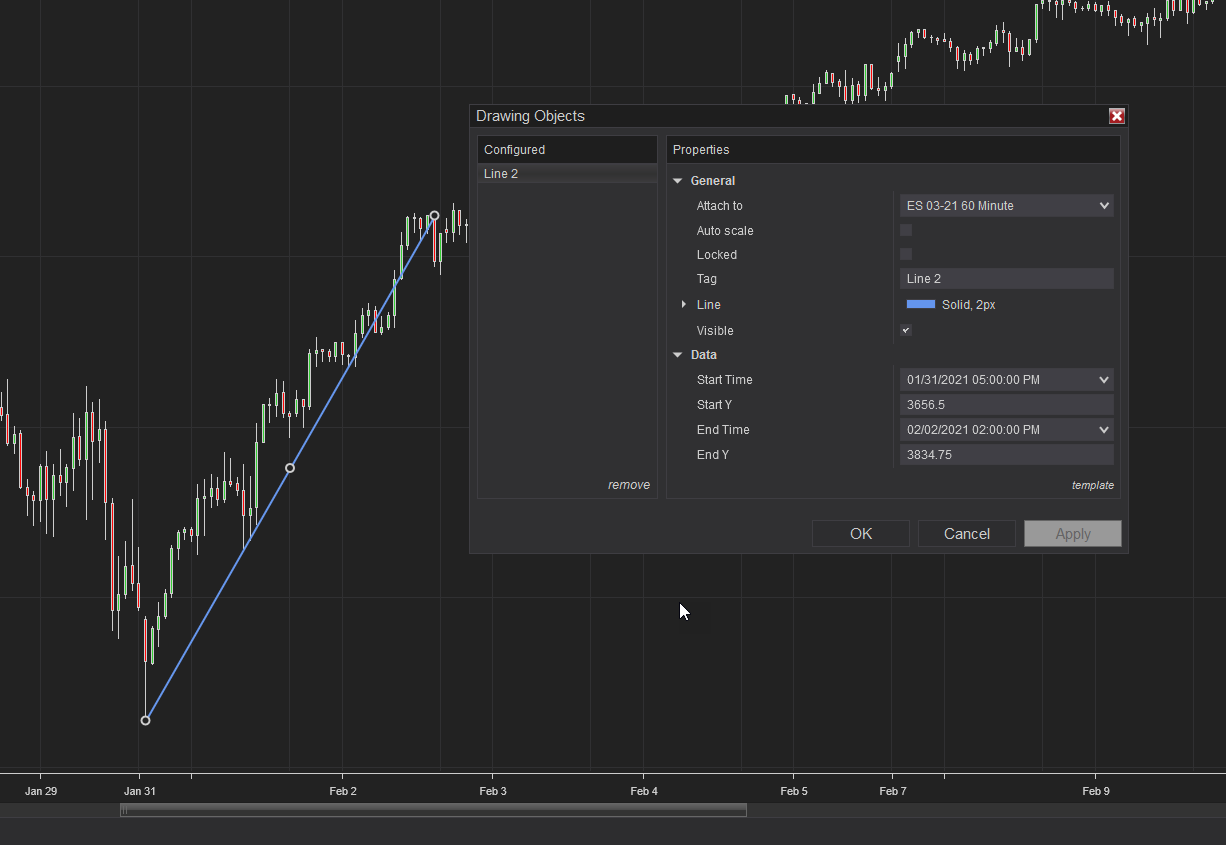Enable the Auto scale checkbox
Viewport: 1226px width, 845px height.
pyautogui.click(x=906, y=230)
